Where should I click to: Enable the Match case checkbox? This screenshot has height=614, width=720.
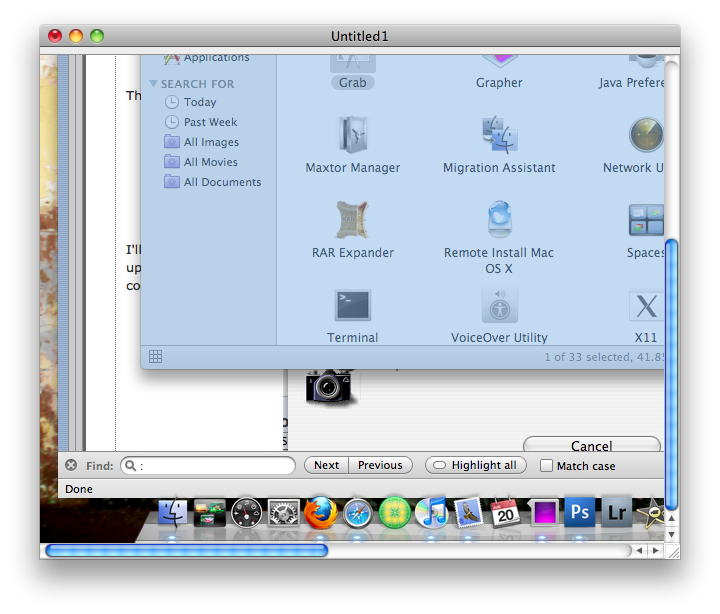[x=546, y=466]
